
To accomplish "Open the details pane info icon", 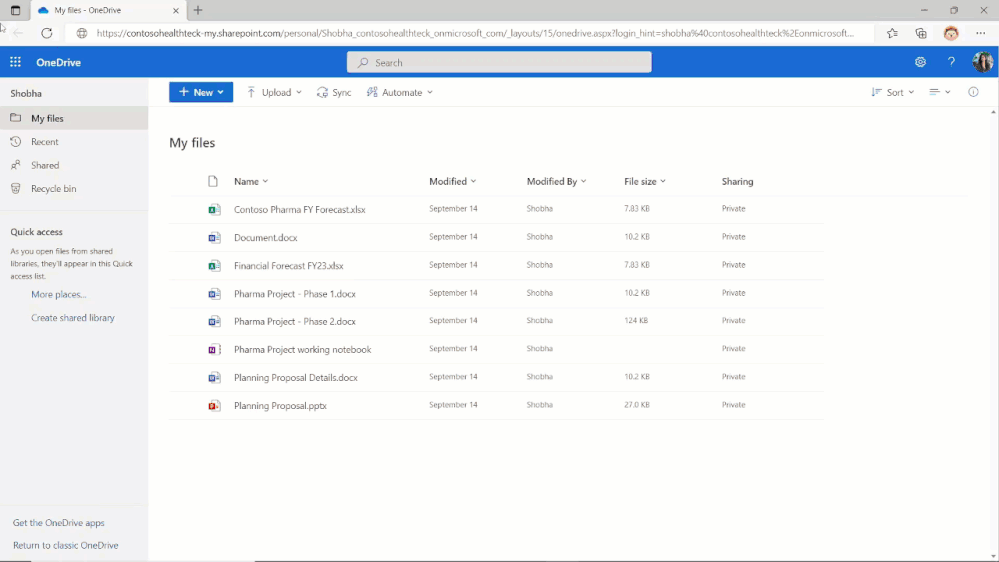I will (x=973, y=92).
